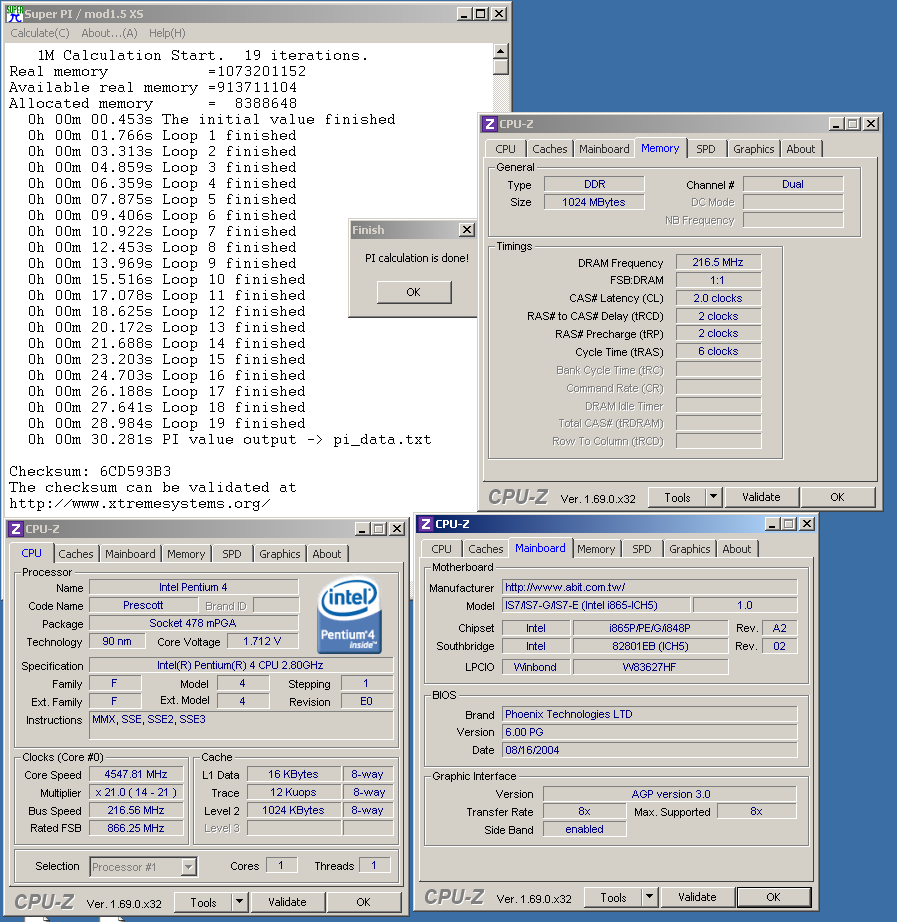Close the CPU-Z CPU window
897x922 pixels.
398,529
